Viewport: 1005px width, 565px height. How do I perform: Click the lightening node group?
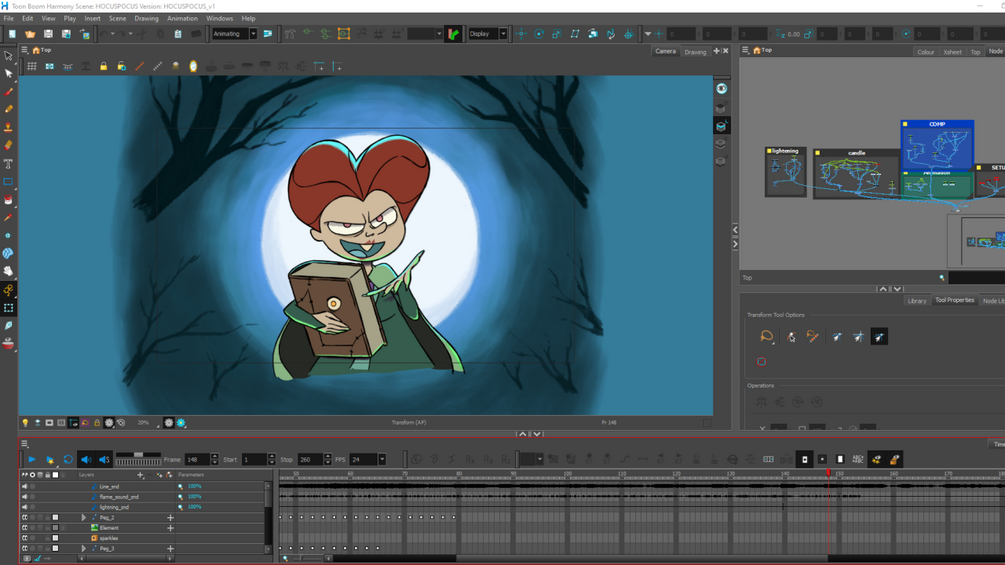(786, 171)
